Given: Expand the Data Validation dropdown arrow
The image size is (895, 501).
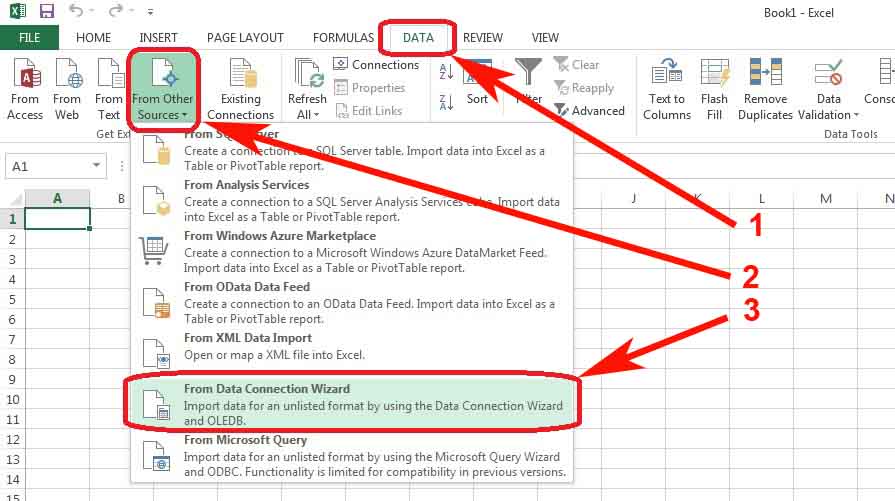Looking at the screenshot, I should coord(856,115).
